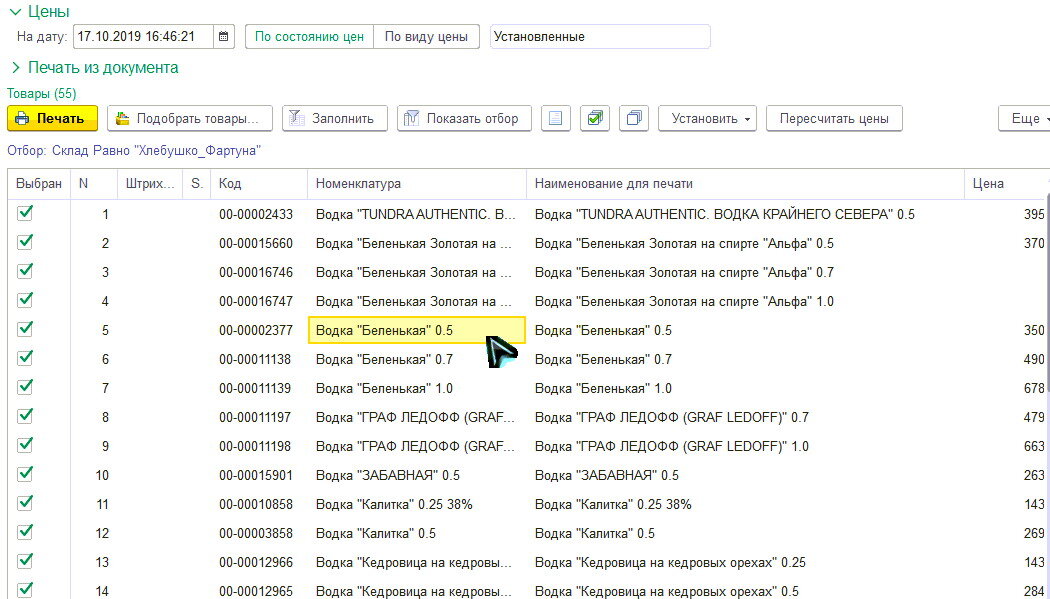
Task: Select price cell 678 in row 7
Action: [x=1005, y=388]
